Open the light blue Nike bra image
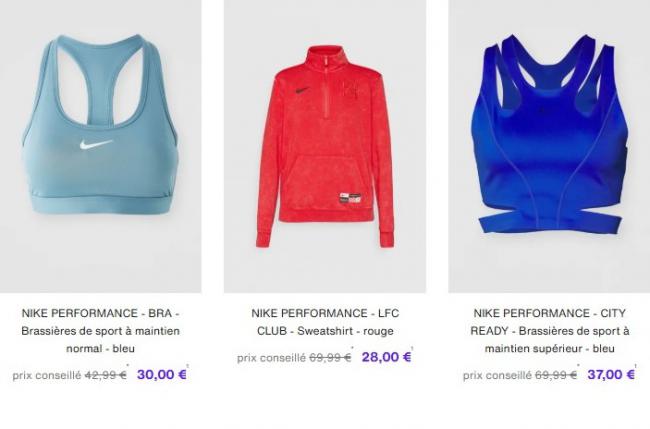Image resolution: width=650 pixels, height=429 pixels. click(101, 146)
